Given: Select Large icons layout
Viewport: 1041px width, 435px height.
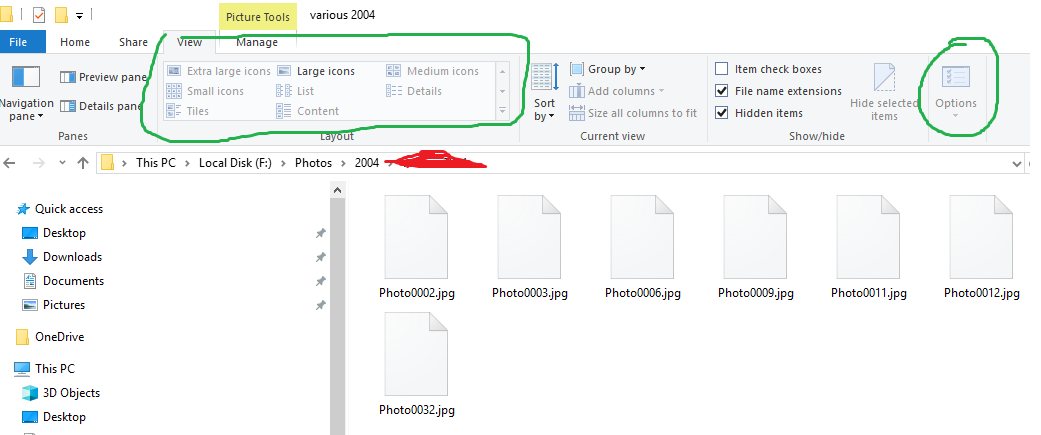Looking at the screenshot, I should tap(316, 71).
